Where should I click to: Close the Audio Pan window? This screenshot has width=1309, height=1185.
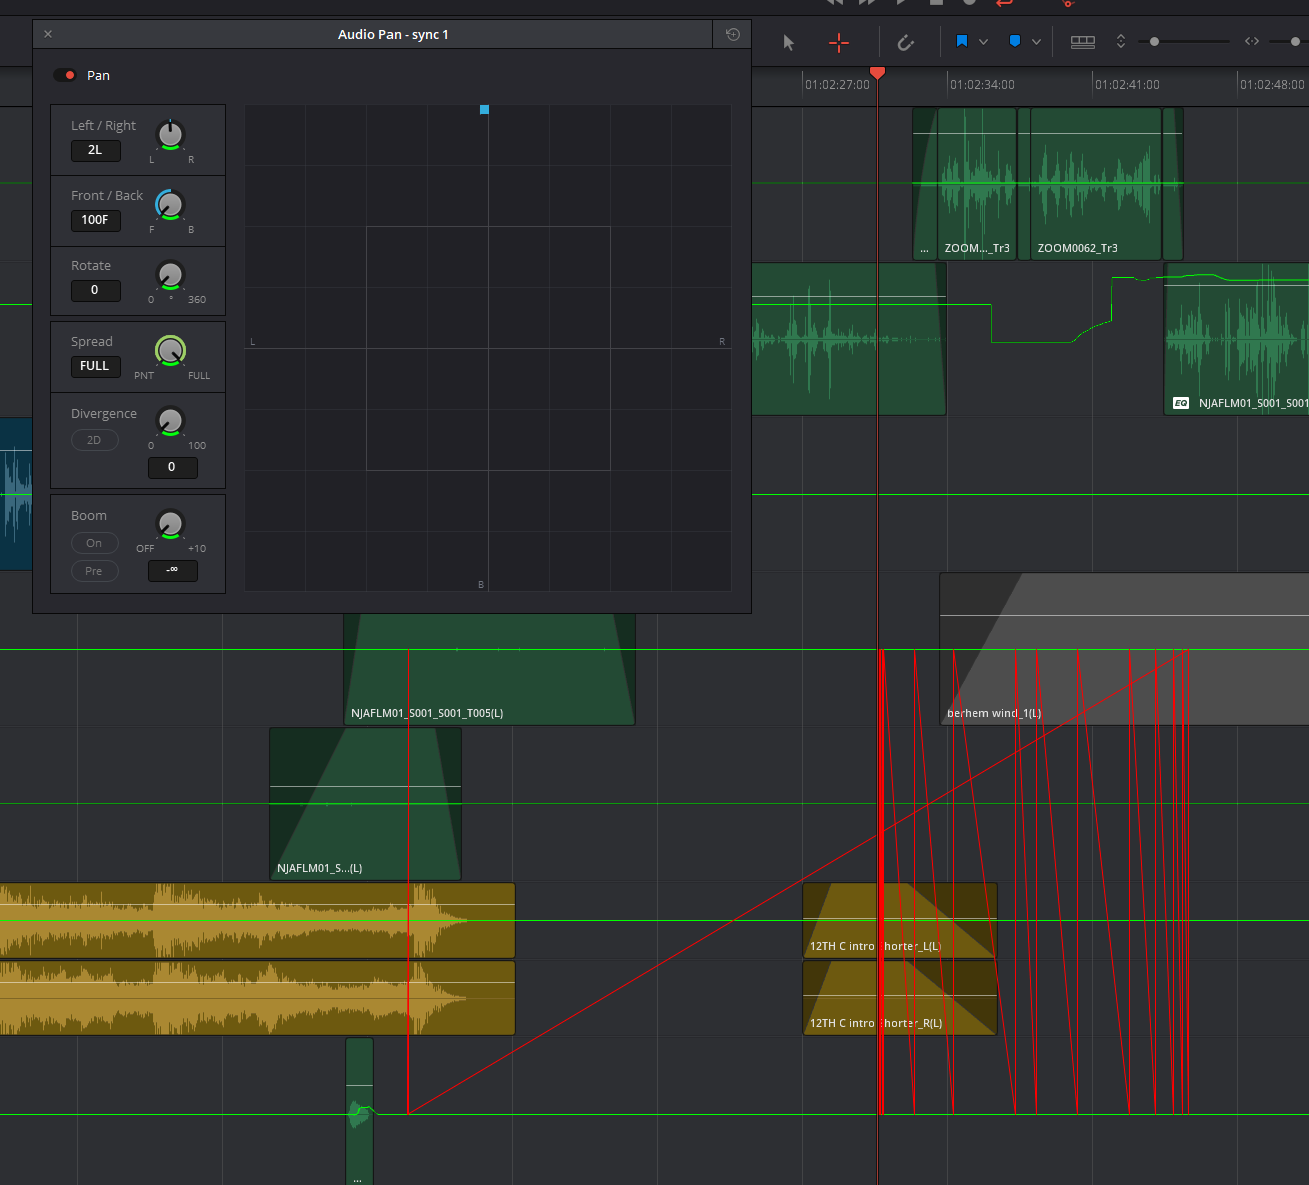click(48, 34)
